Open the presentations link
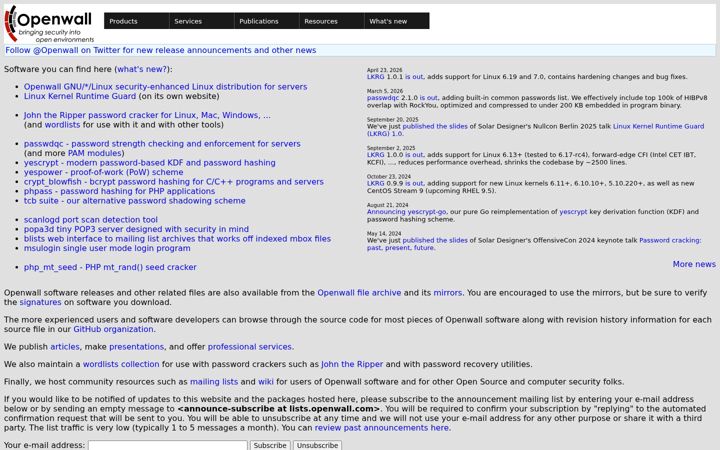The image size is (720, 450). pyautogui.click(x=136, y=347)
